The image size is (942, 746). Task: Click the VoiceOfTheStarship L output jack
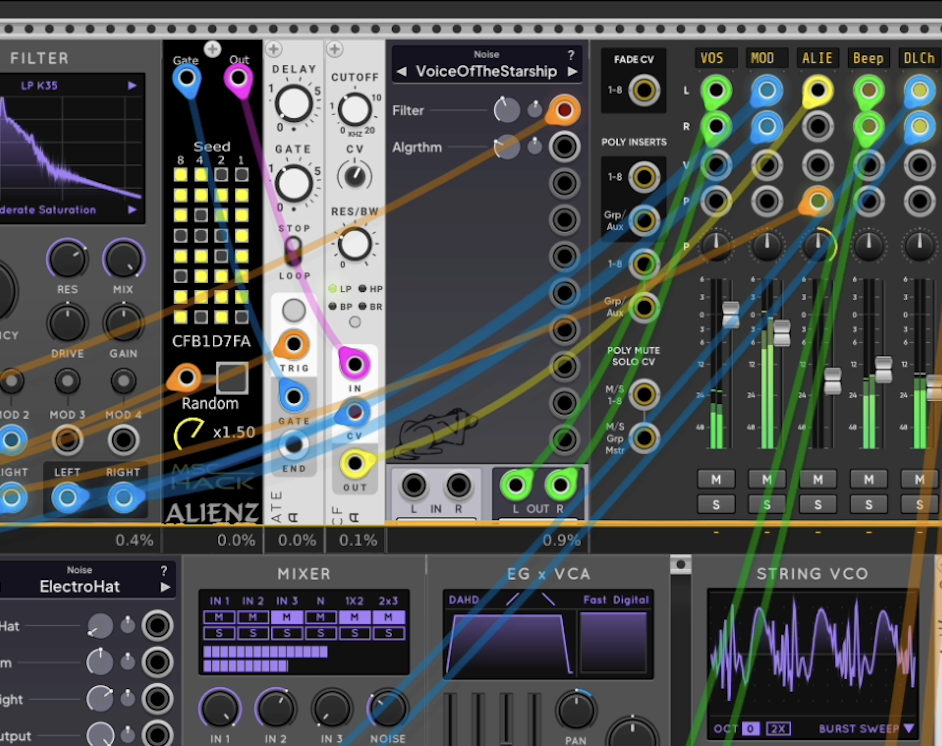(515, 485)
